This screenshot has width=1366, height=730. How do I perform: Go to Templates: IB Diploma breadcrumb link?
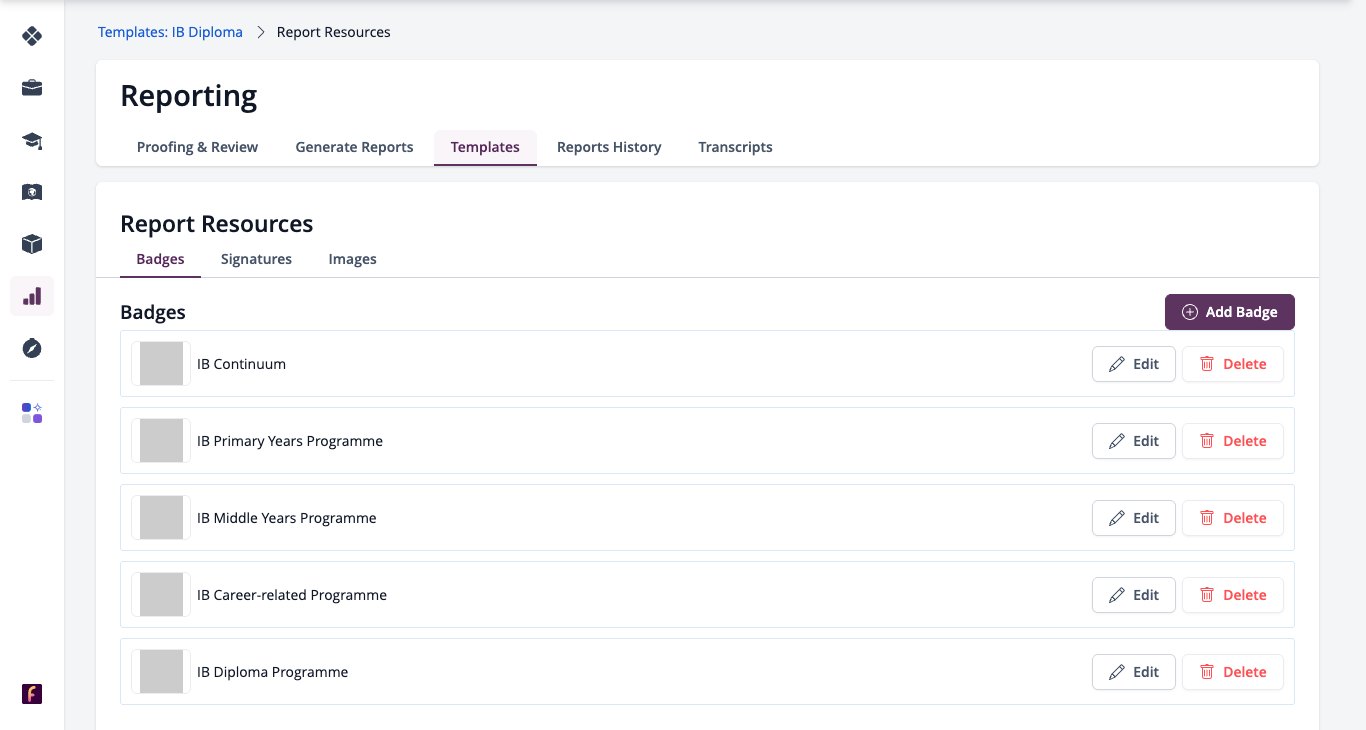pyautogui.click(x=170, y=32)
